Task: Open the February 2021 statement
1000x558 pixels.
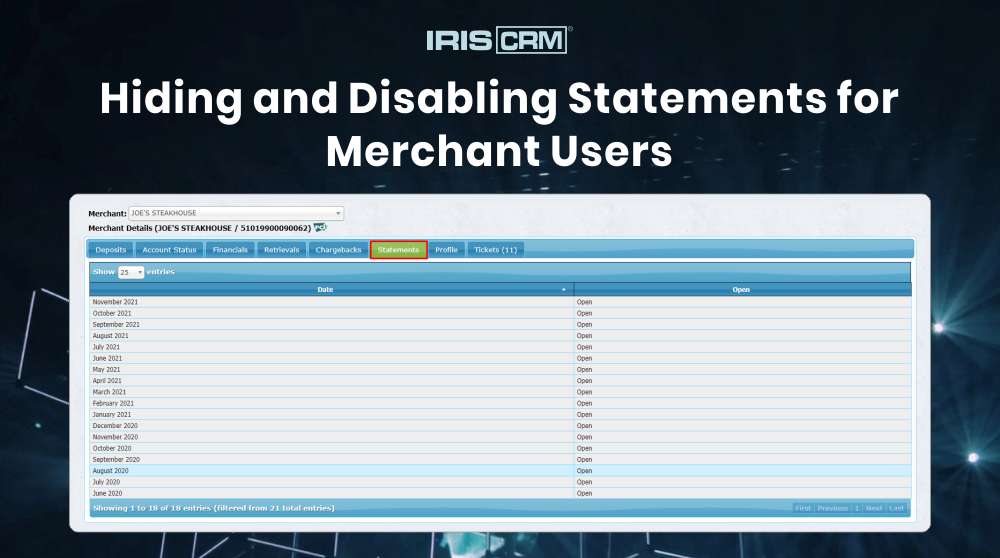Action: pos(584,404)
